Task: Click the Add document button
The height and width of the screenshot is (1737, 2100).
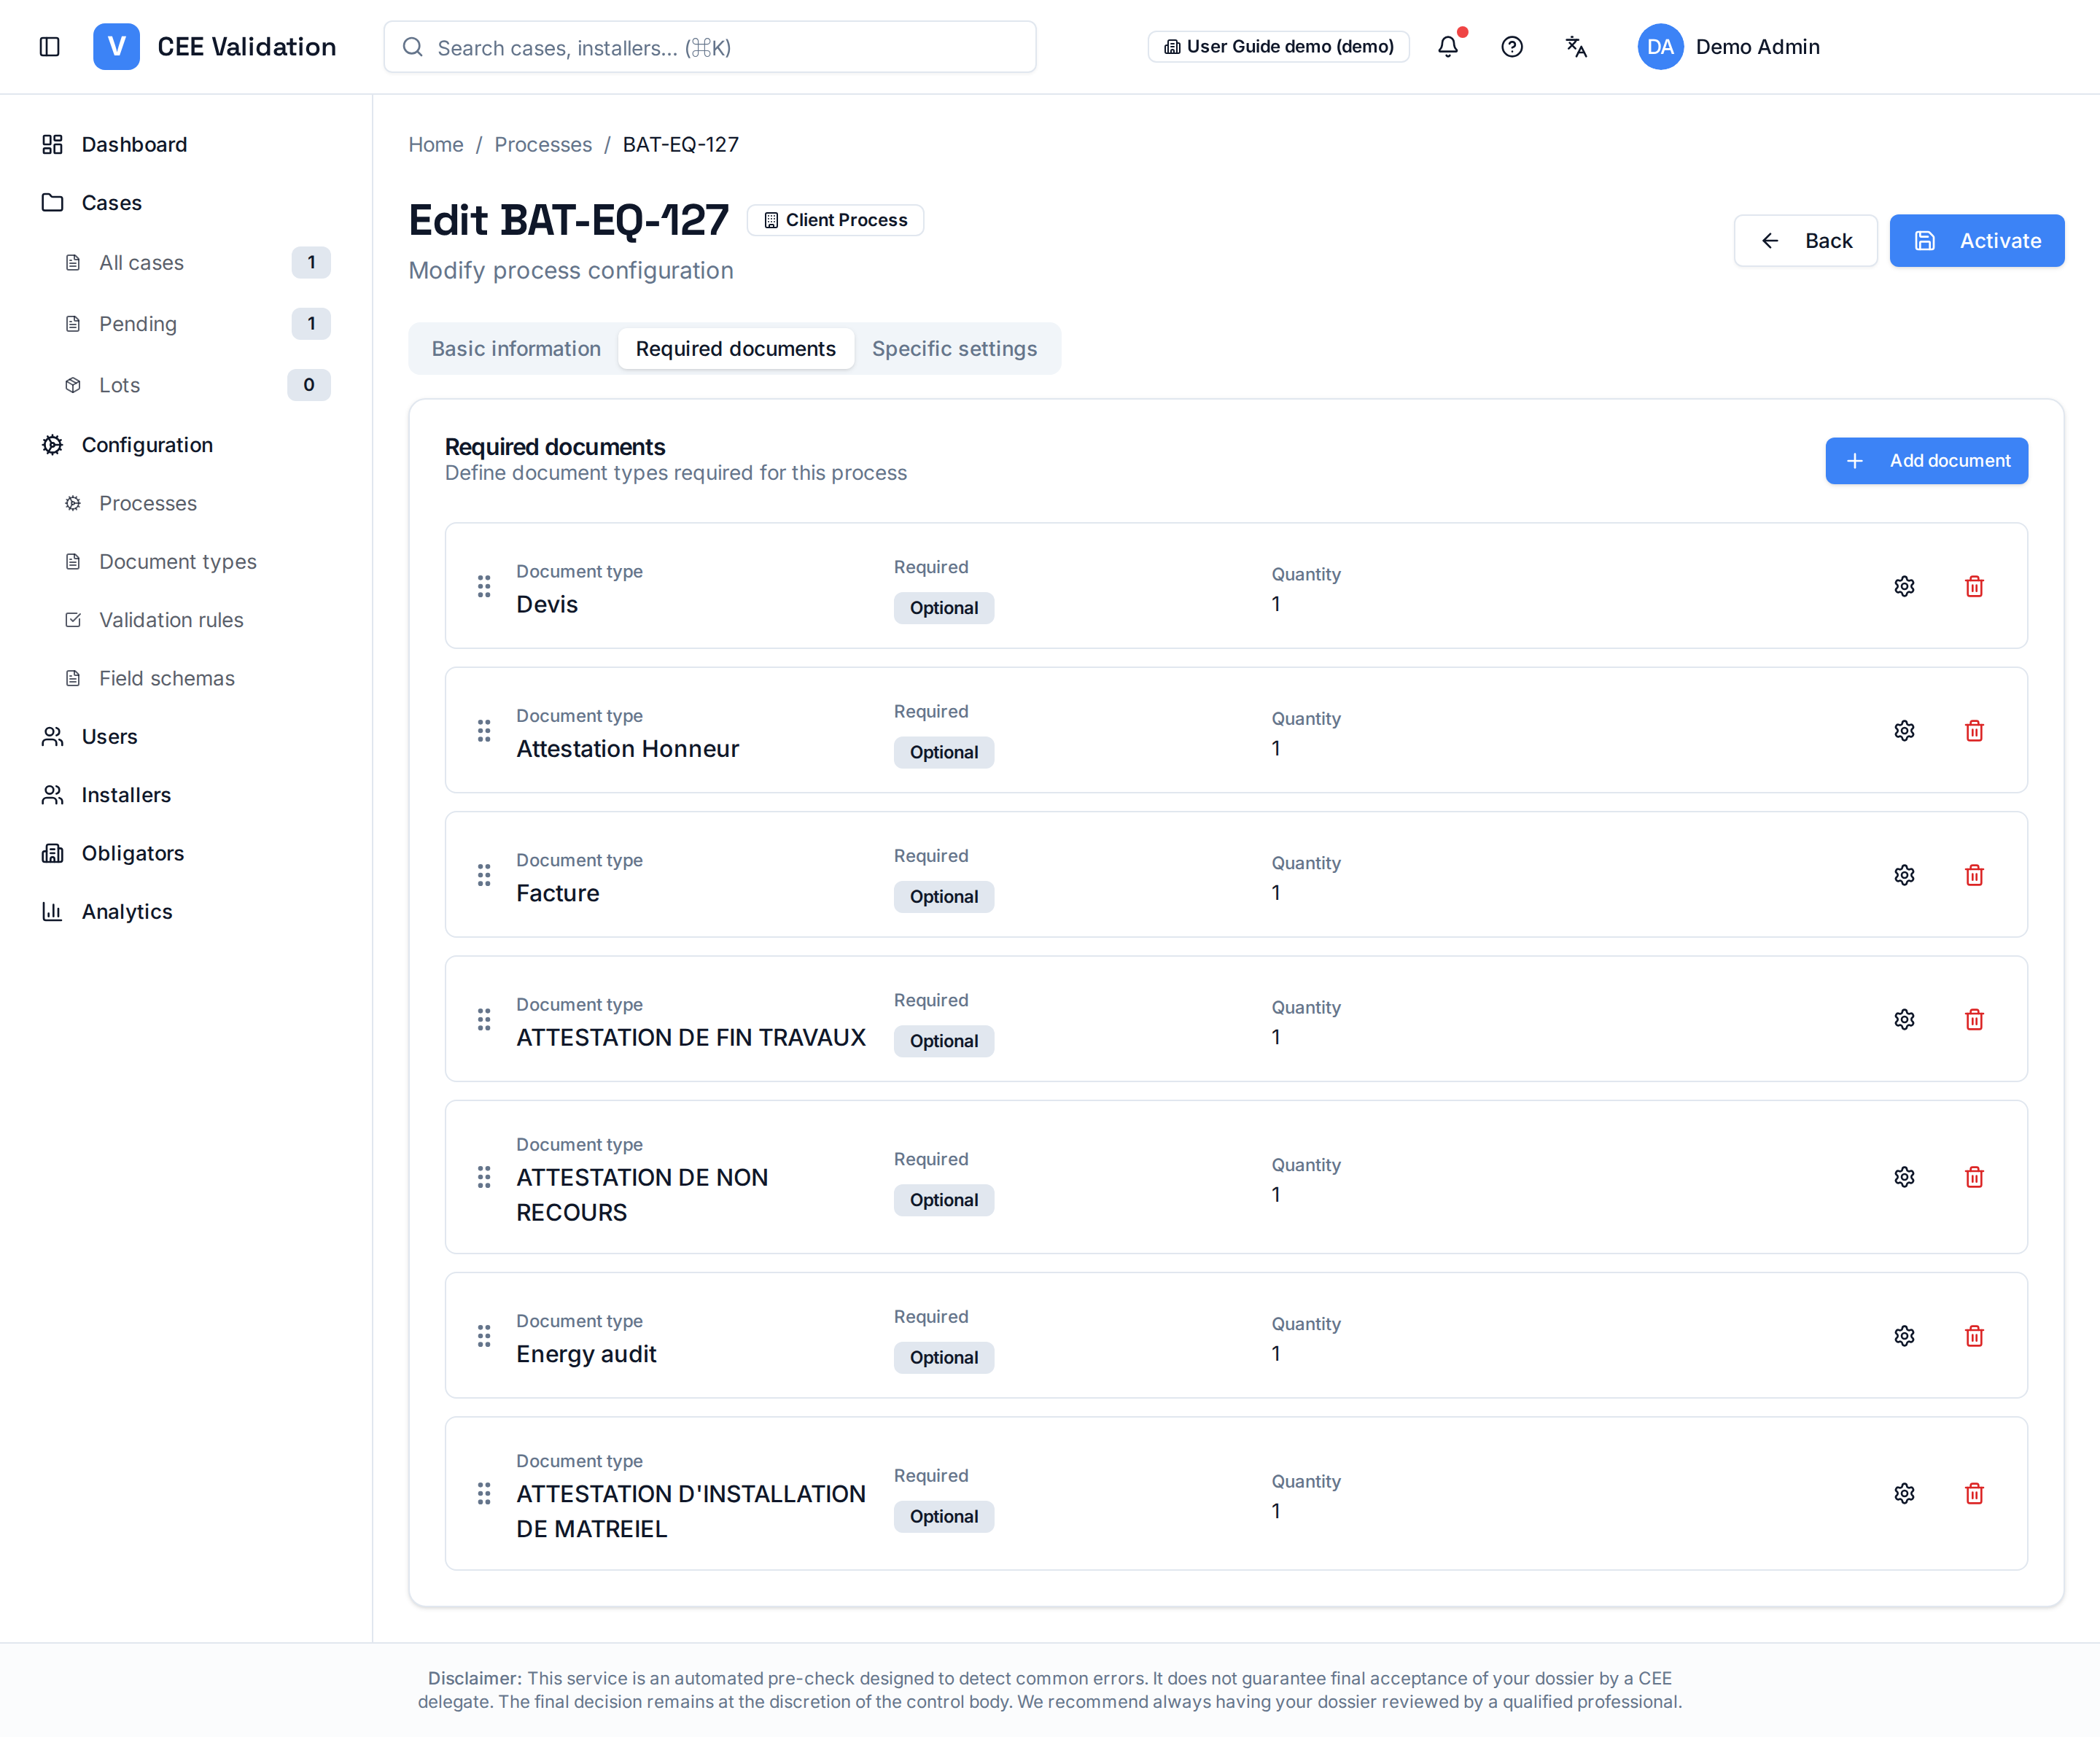Action: tap(1926, 460)
